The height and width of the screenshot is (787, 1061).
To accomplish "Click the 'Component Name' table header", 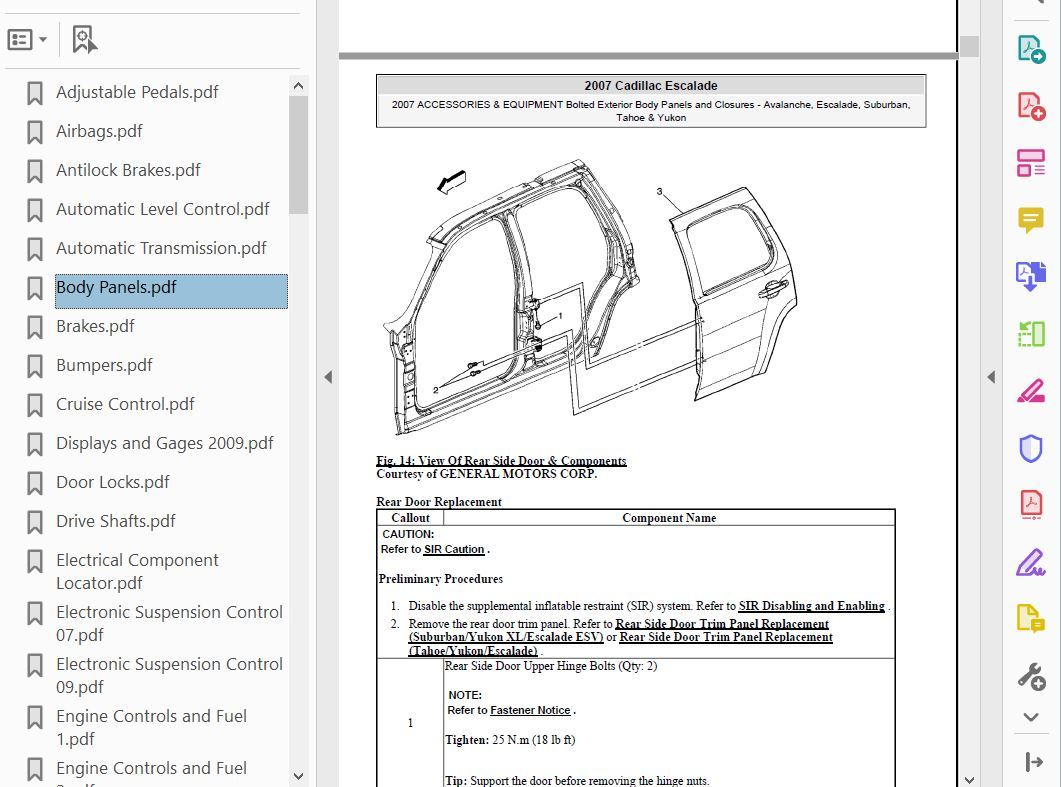I will [669, 518].
